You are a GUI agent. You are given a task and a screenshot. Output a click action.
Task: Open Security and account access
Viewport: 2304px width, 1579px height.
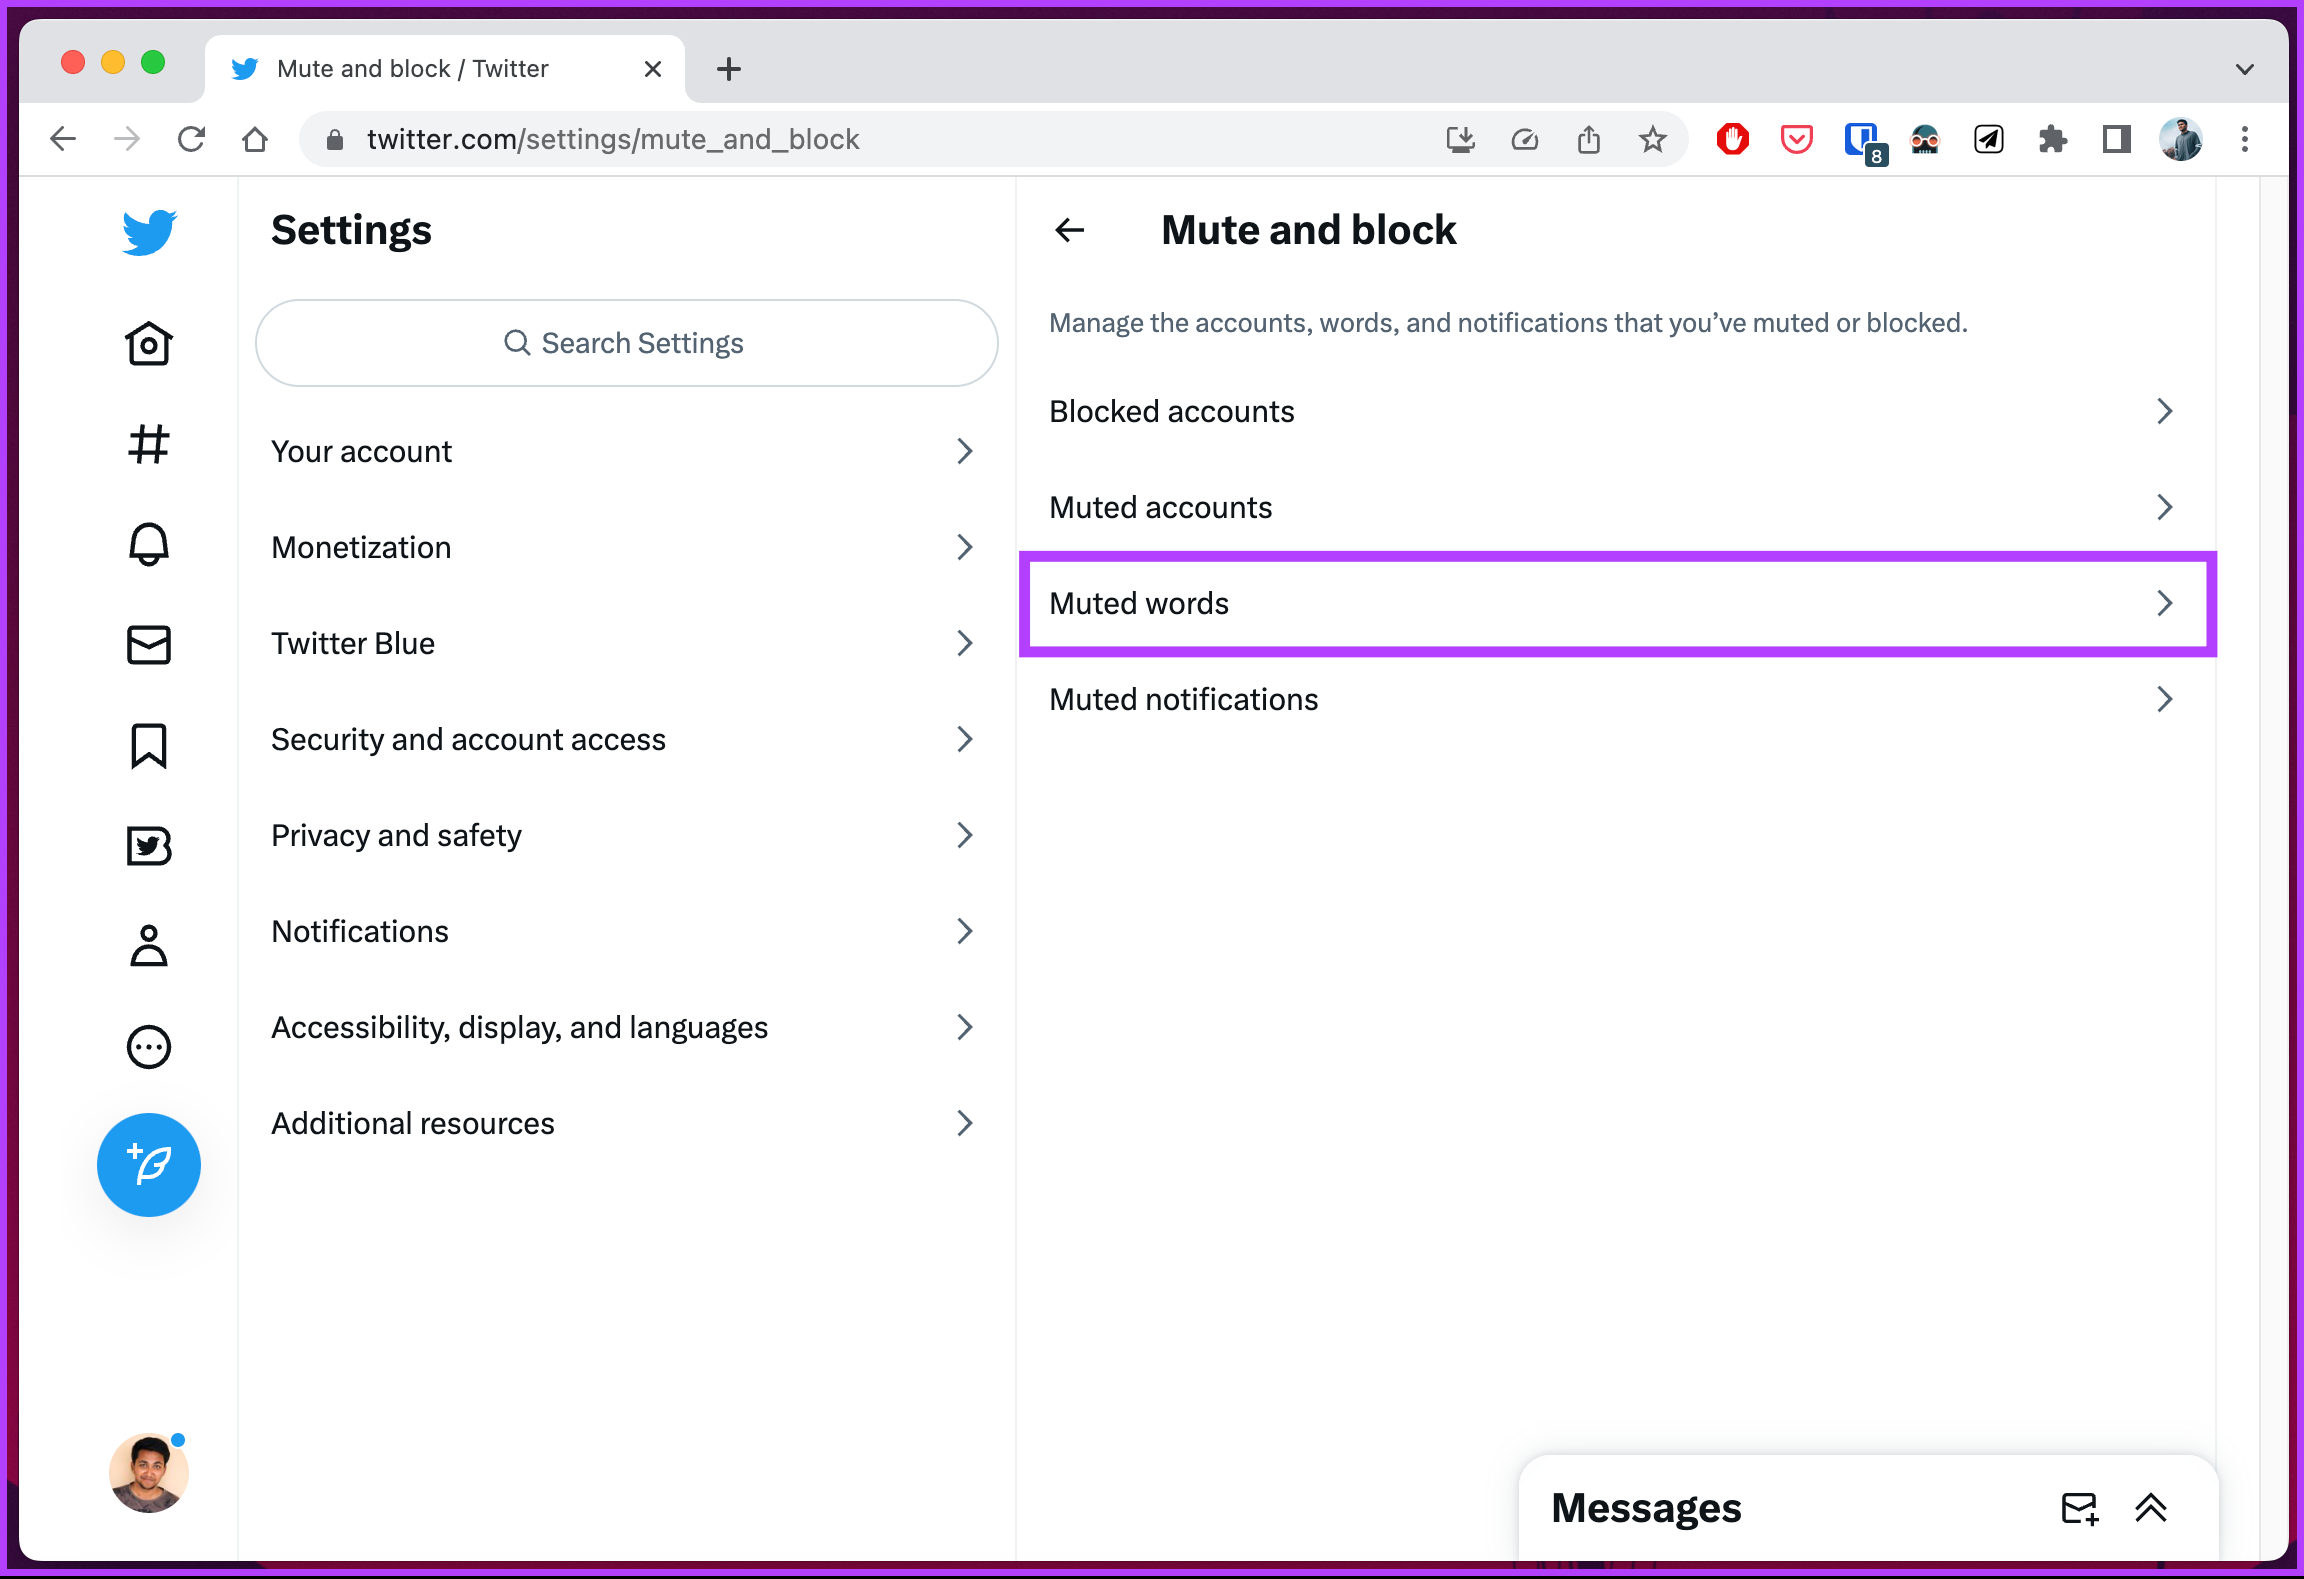[x=627, y=739]
